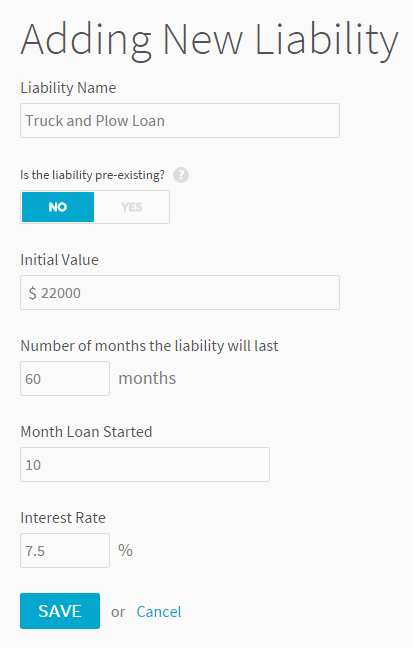Select the Month Loan Started input box

tap(145, 465)
